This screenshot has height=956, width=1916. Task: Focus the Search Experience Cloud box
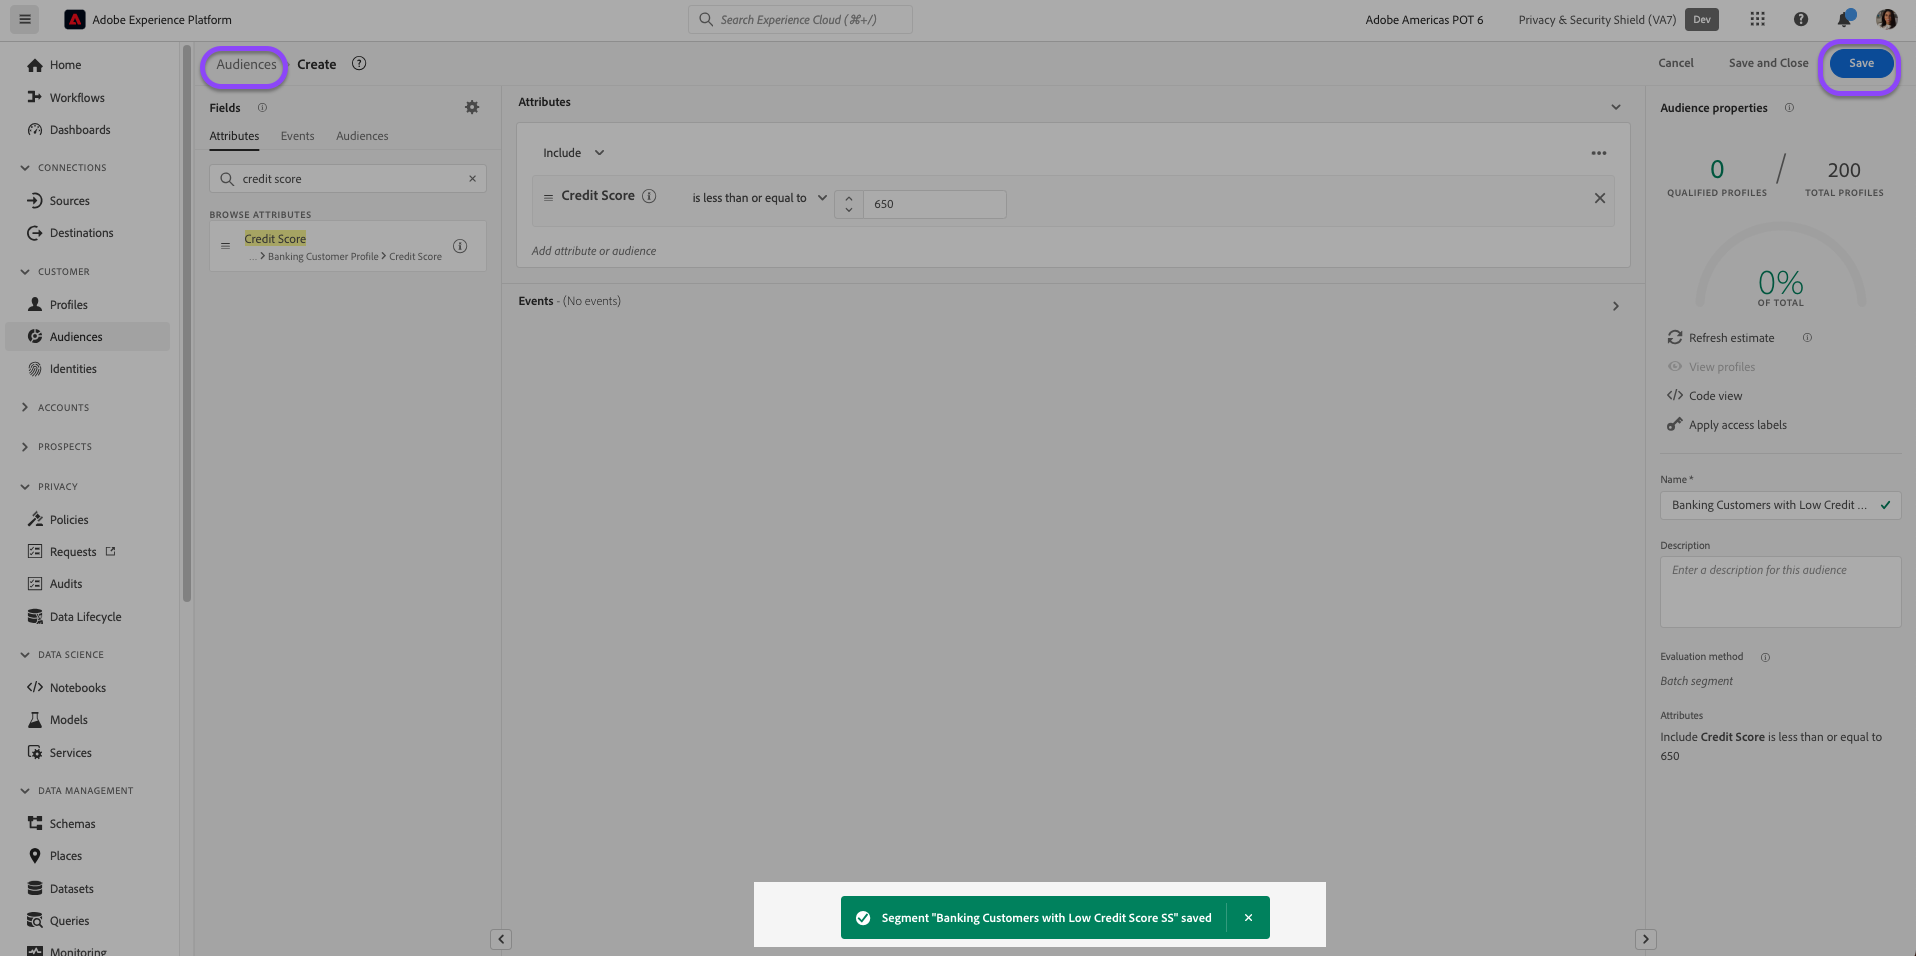(x=800, y=19)
